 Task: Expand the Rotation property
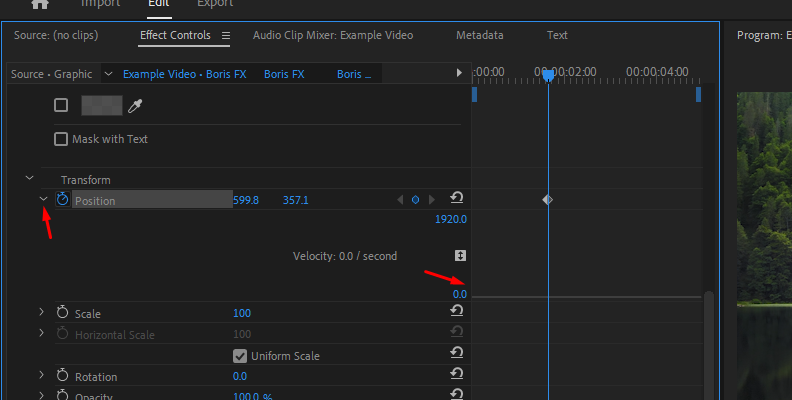(x=42, y=375)
